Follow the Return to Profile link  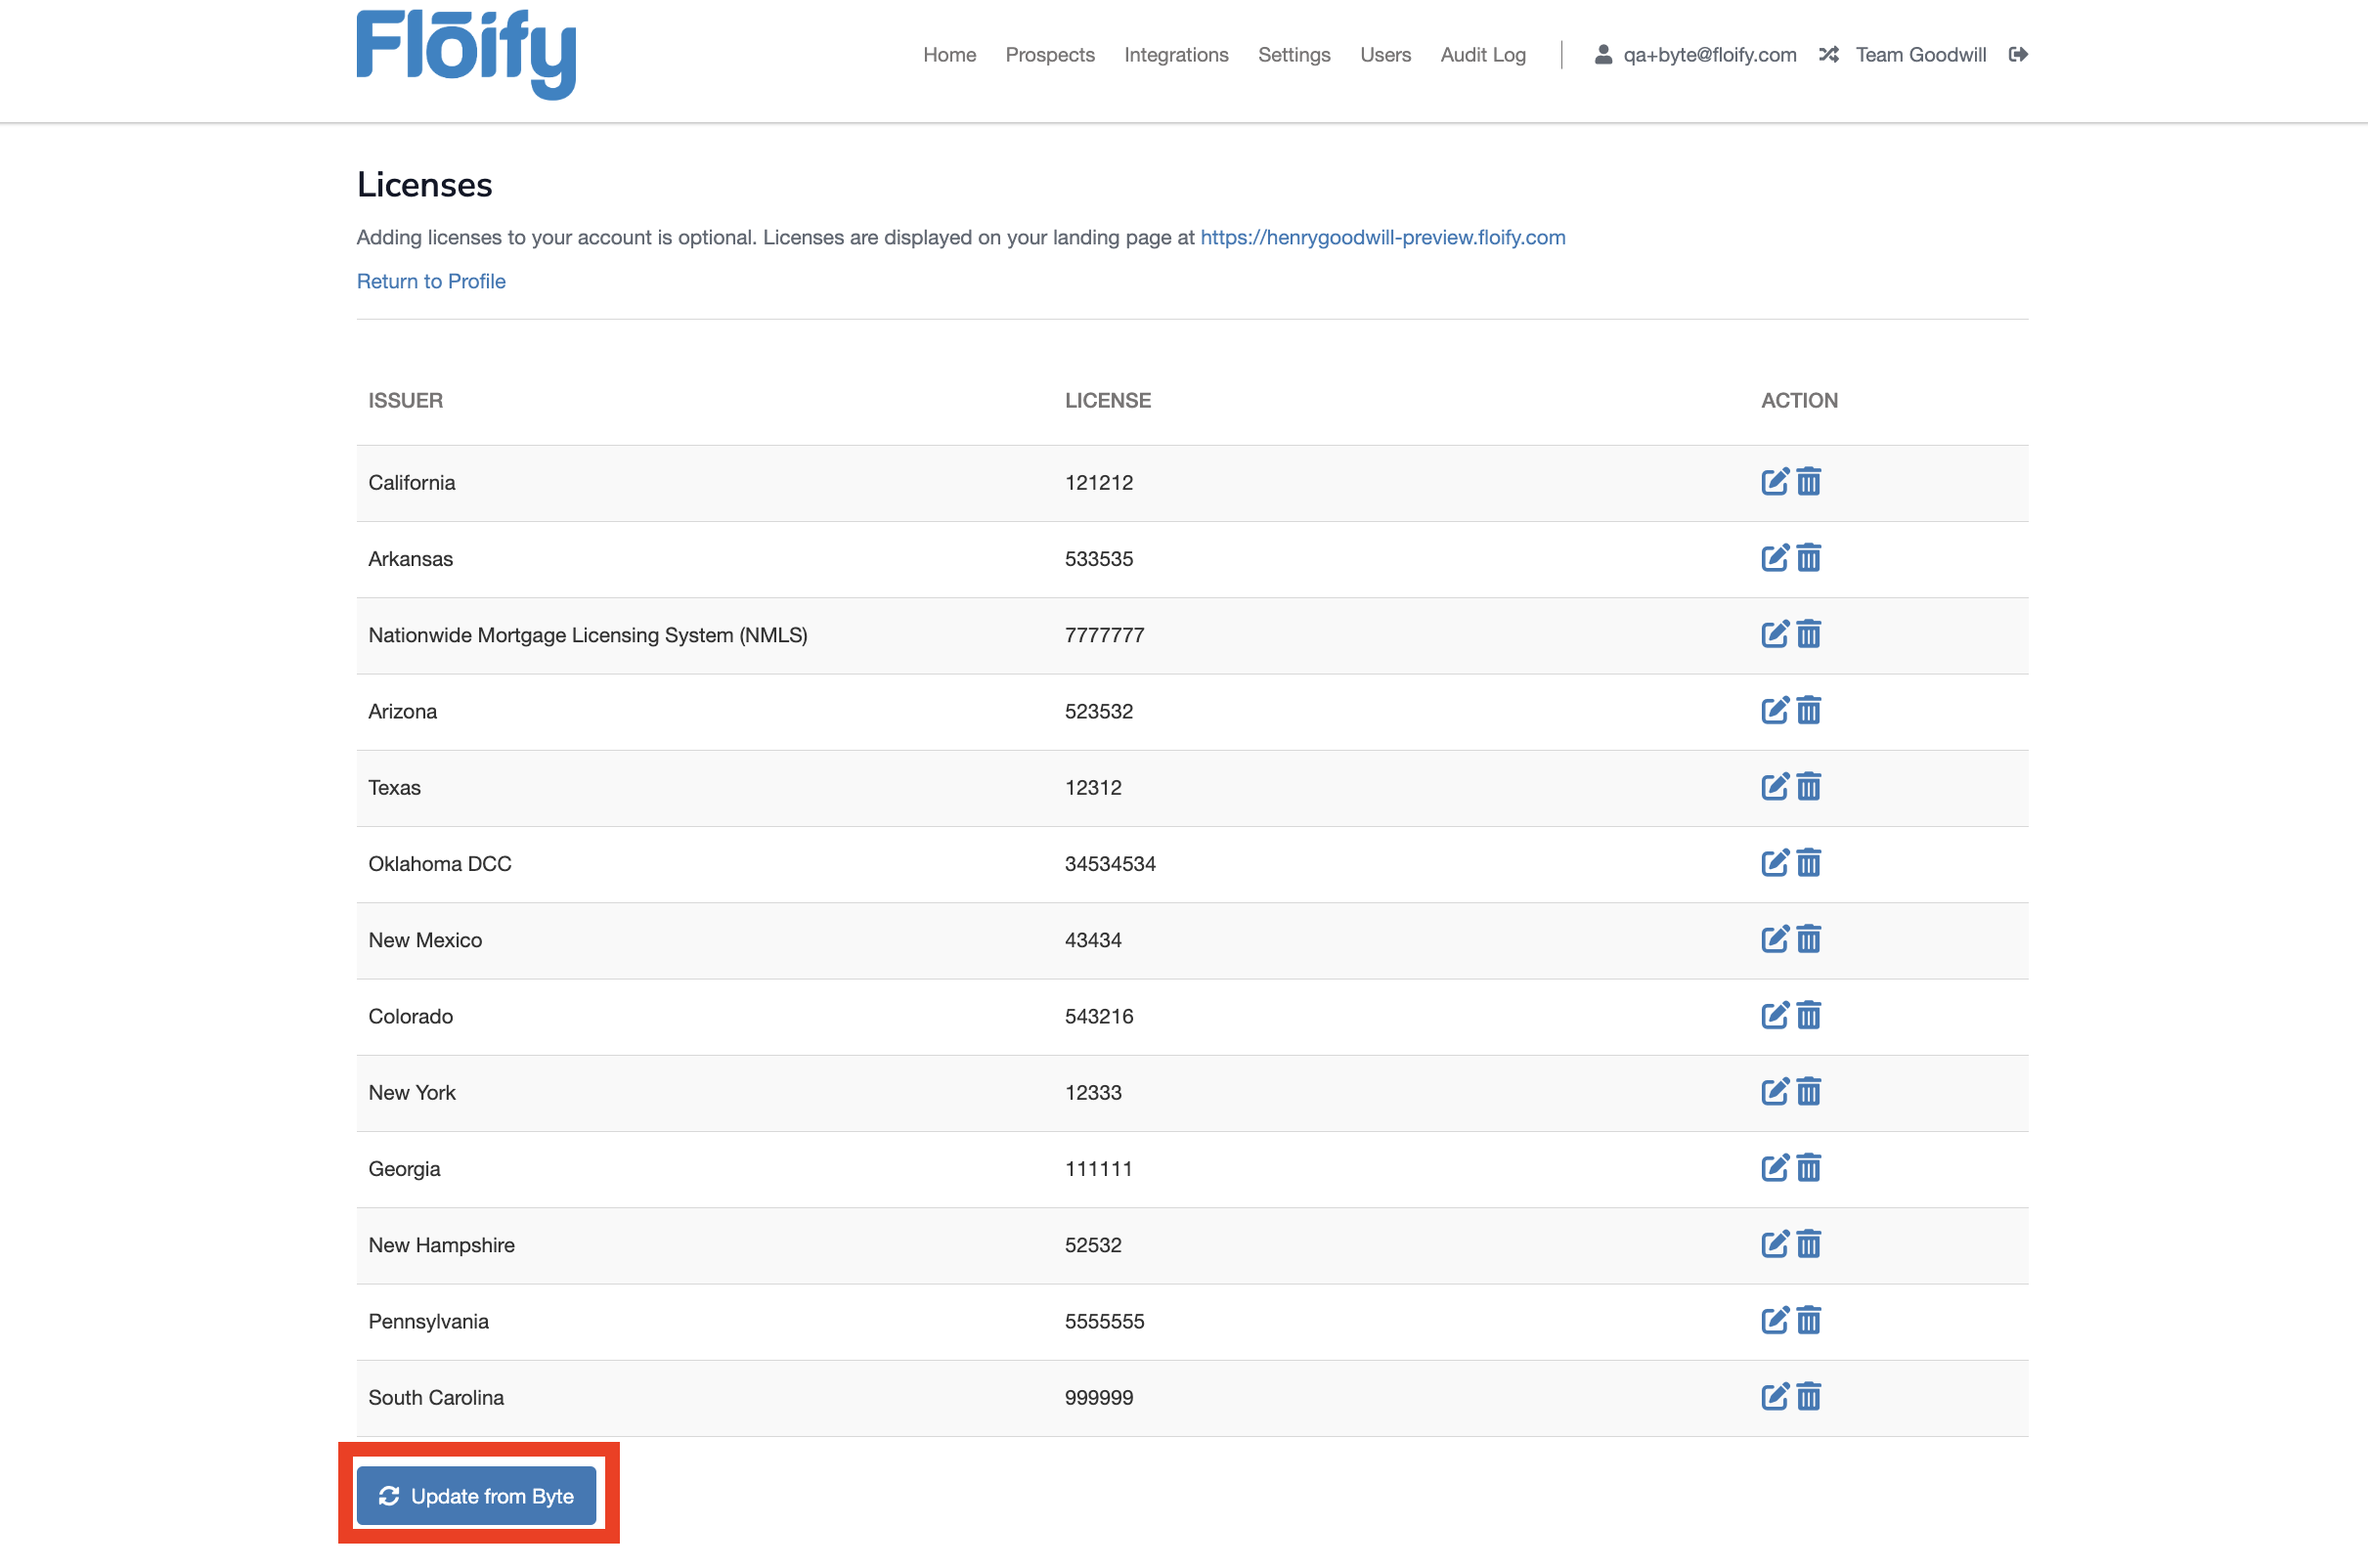431,281
